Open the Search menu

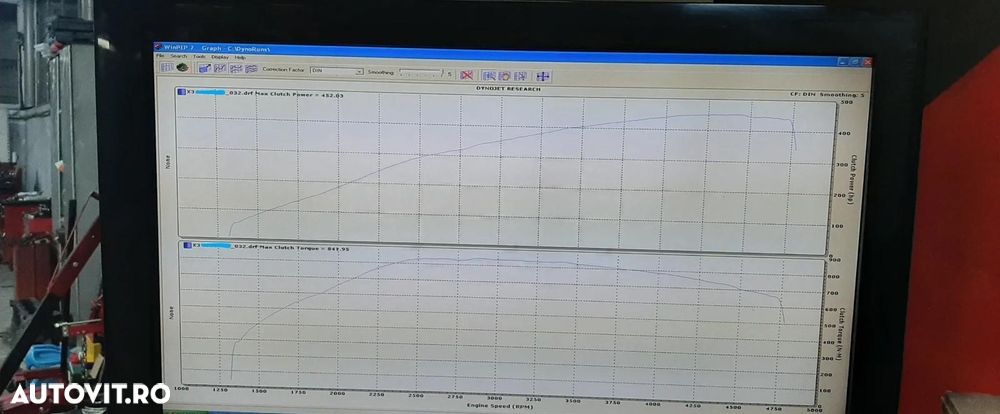tap(179, 56)
